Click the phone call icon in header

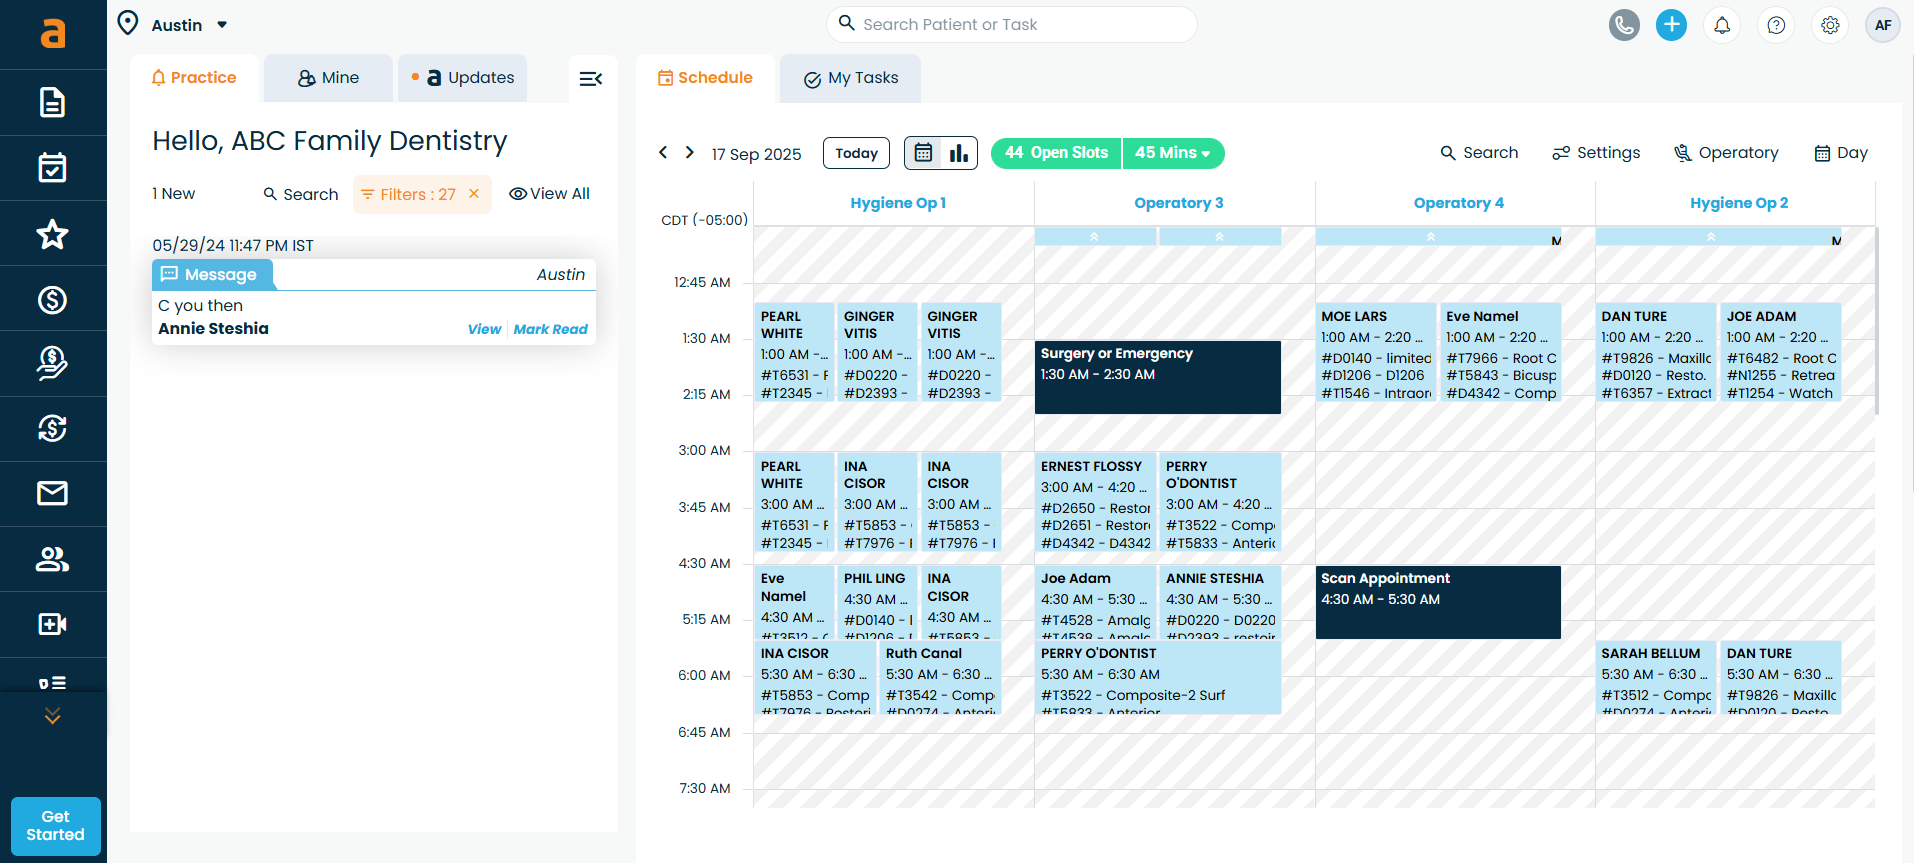tap(1624, 25)
